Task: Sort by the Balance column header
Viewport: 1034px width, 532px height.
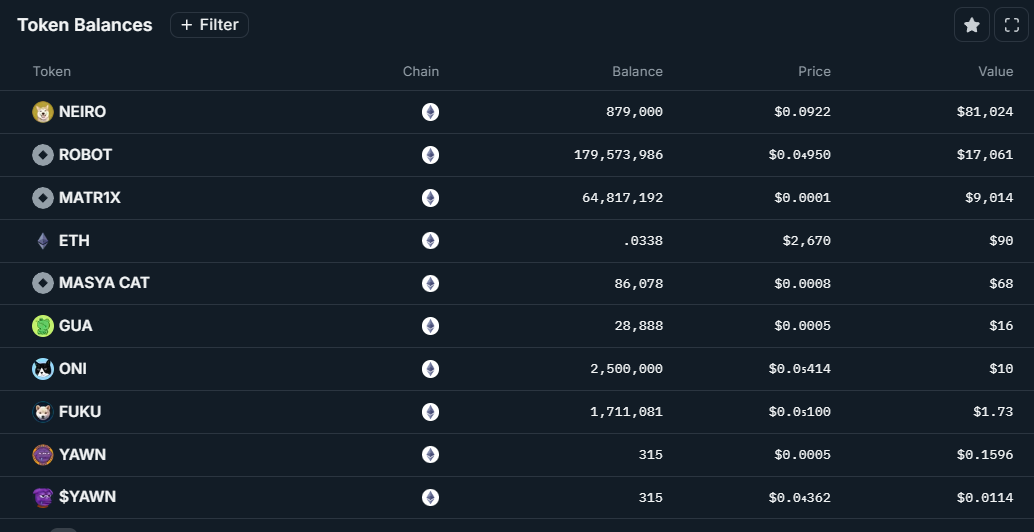Action: 637,71
